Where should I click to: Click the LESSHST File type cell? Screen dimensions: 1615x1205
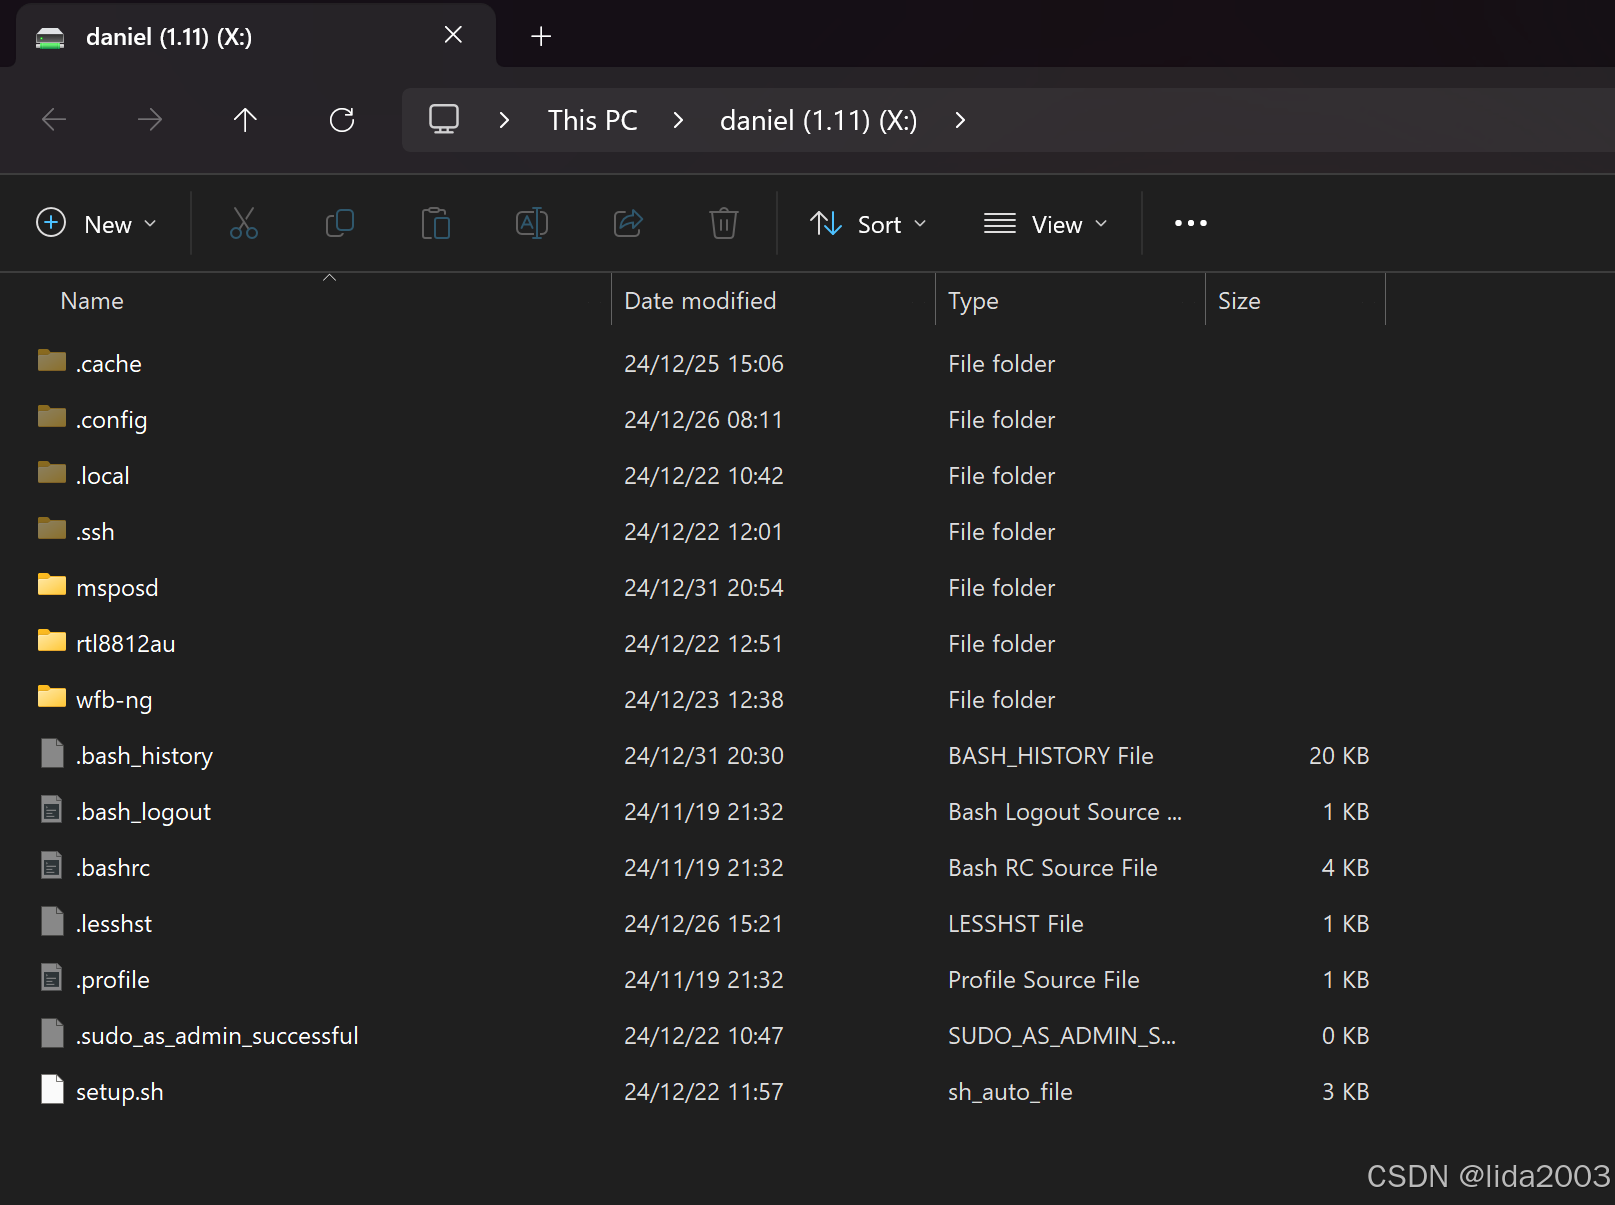point(1016,924)
